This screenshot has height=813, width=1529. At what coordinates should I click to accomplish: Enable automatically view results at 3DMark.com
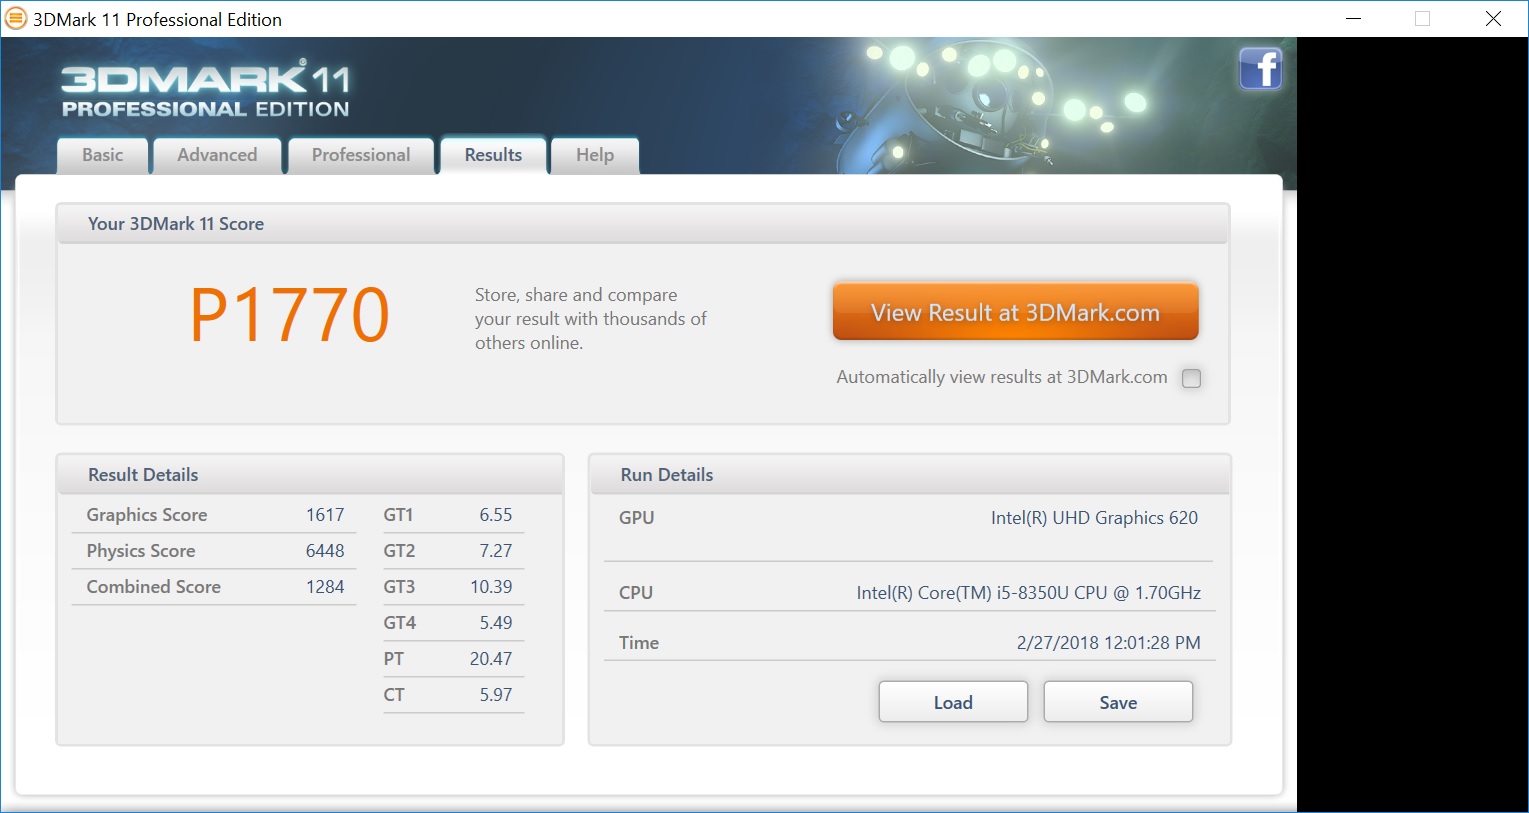[x=1191, y=378]
